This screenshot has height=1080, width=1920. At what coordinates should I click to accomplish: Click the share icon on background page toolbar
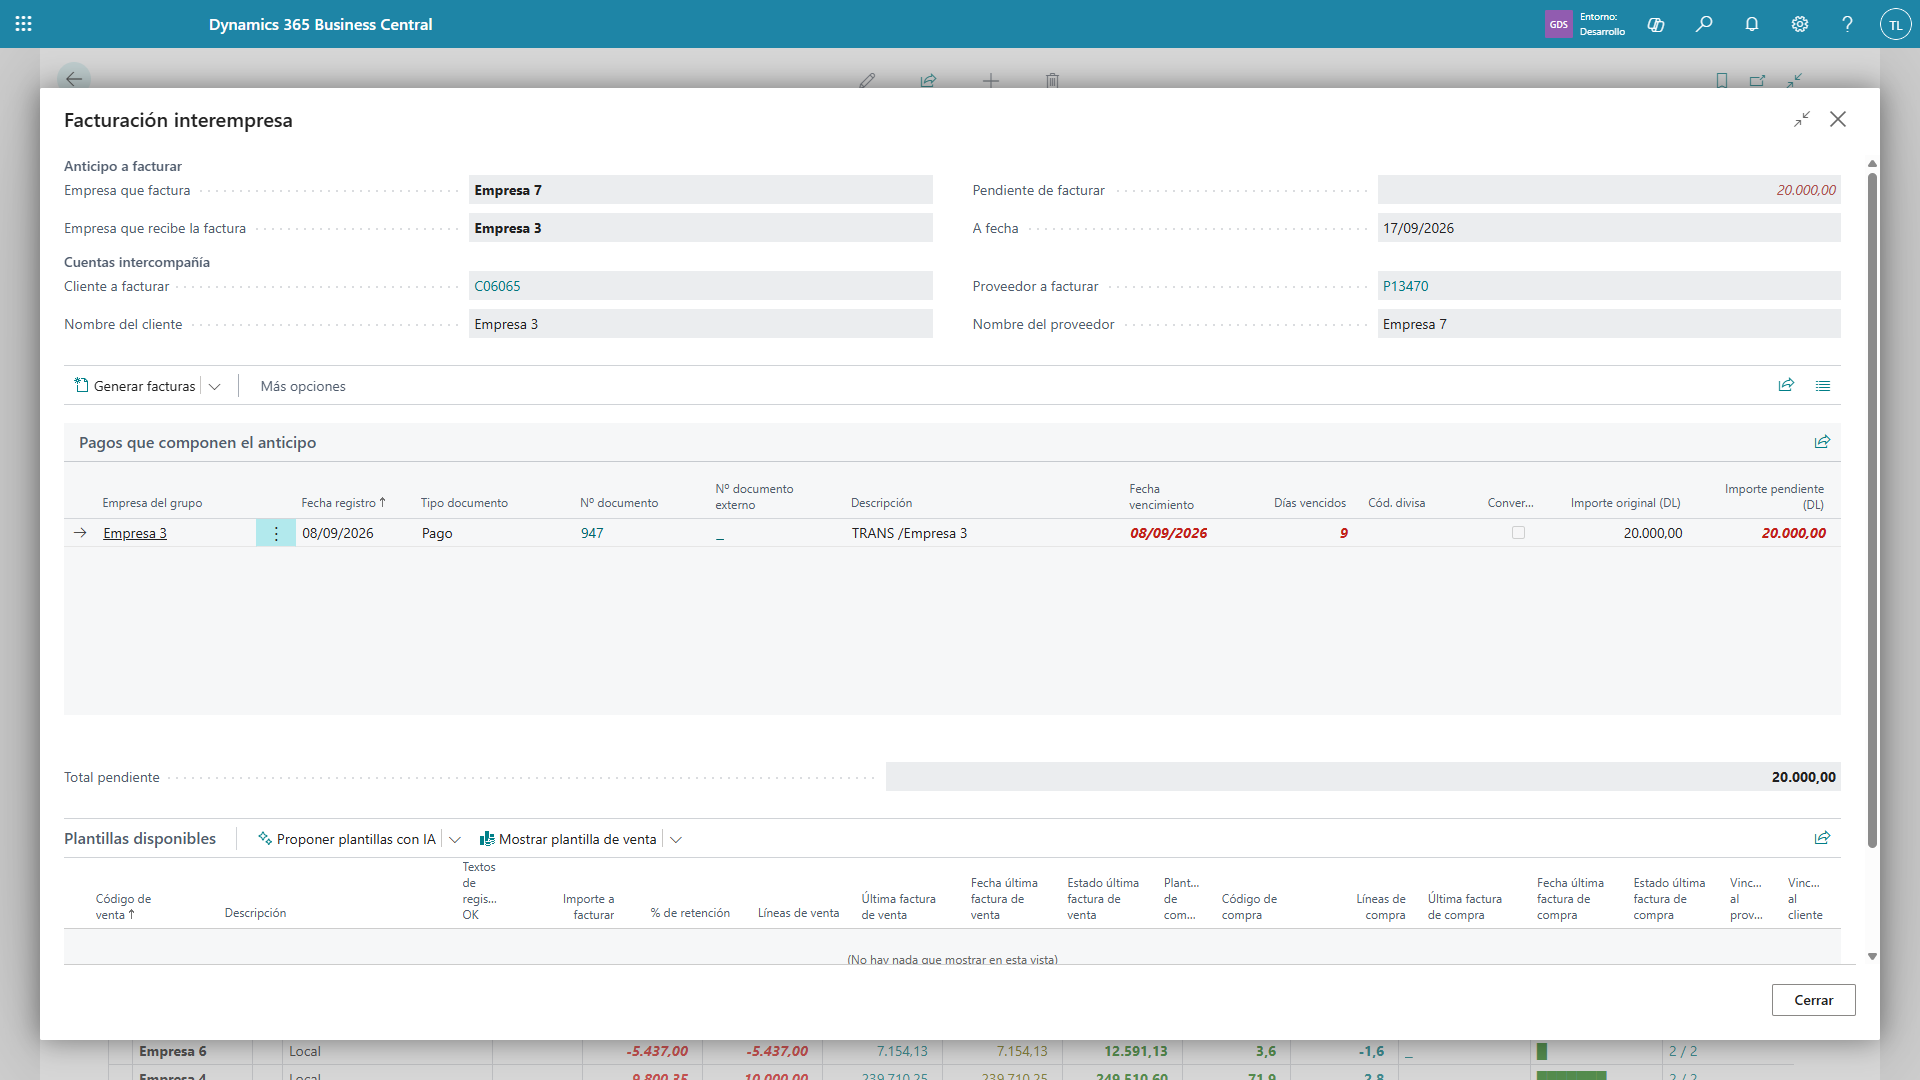tap(928, 80)
